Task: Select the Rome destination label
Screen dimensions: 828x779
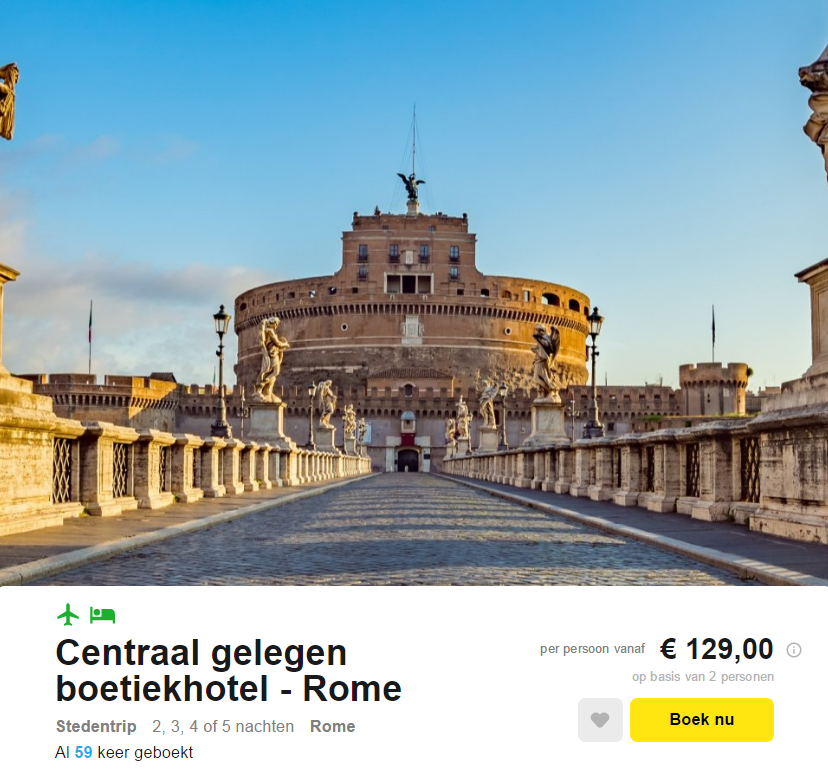Action: 333,726
